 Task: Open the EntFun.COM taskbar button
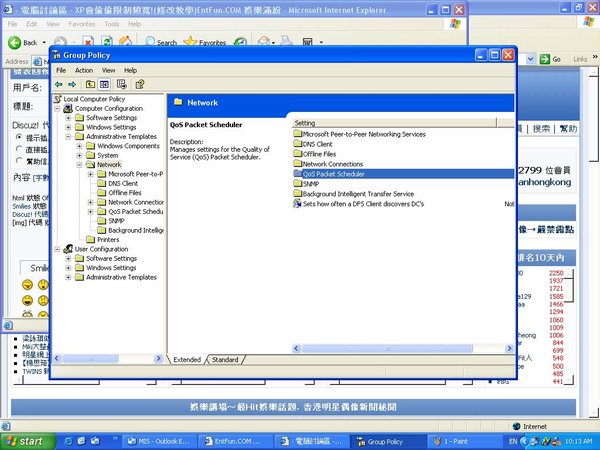pos(236,442)
